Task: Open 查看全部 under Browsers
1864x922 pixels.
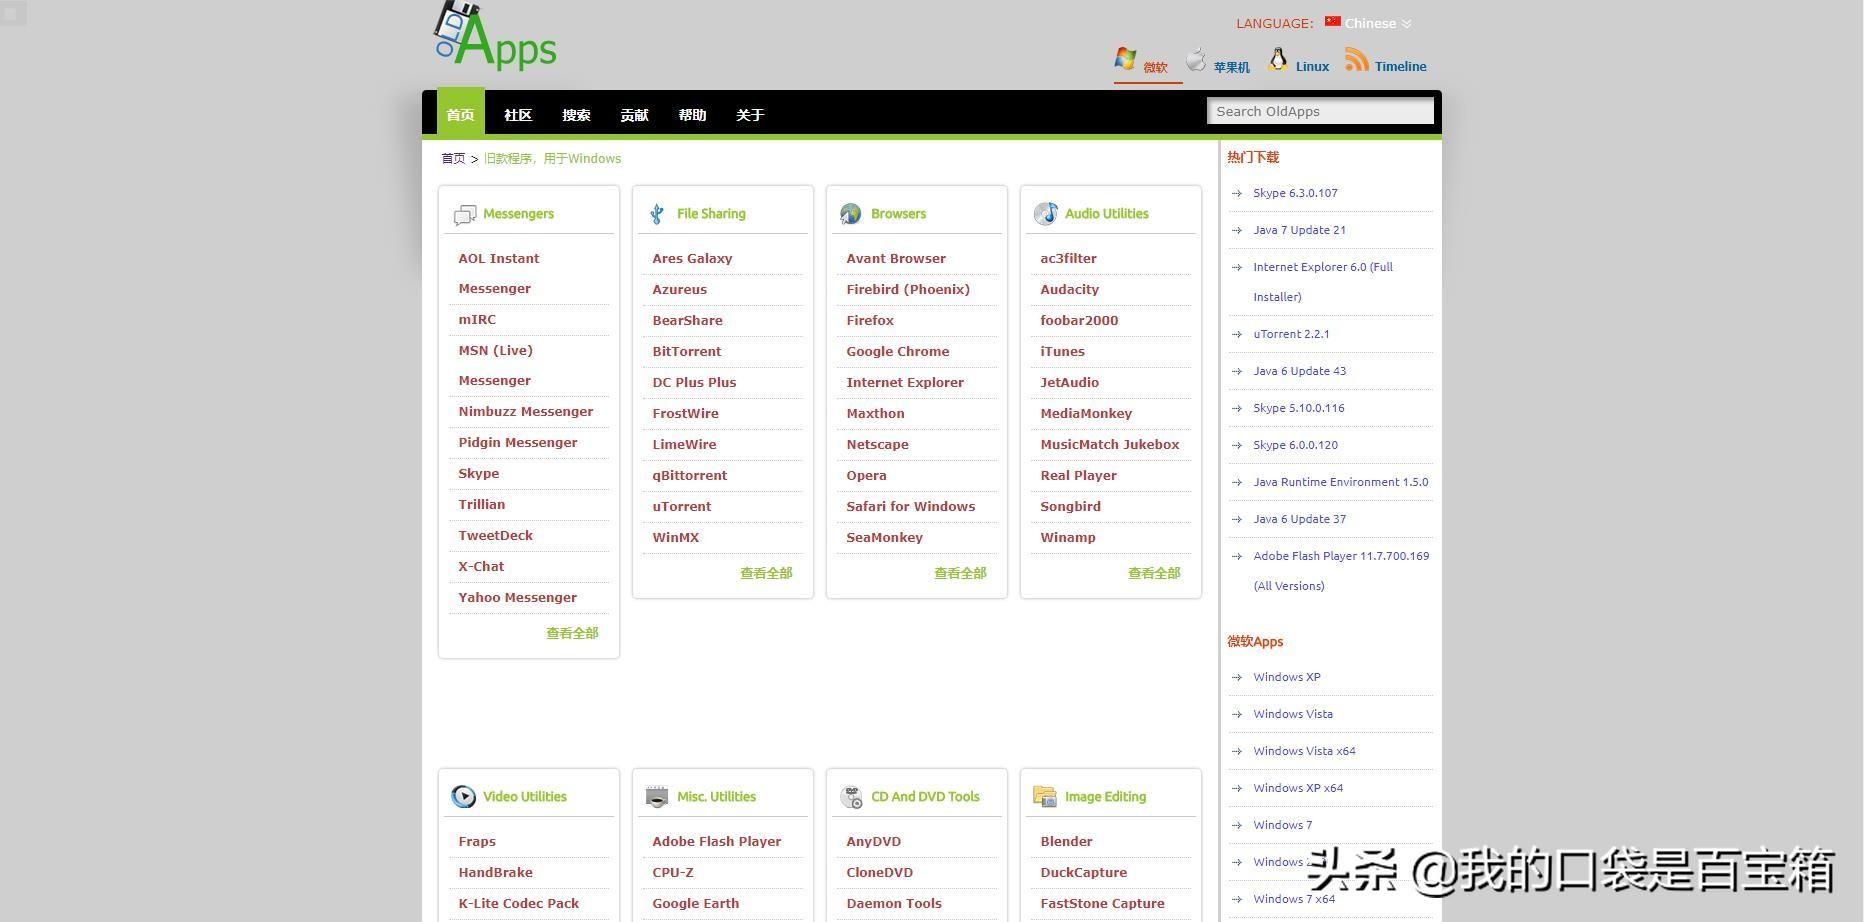Action: click(x=960, y=573)
